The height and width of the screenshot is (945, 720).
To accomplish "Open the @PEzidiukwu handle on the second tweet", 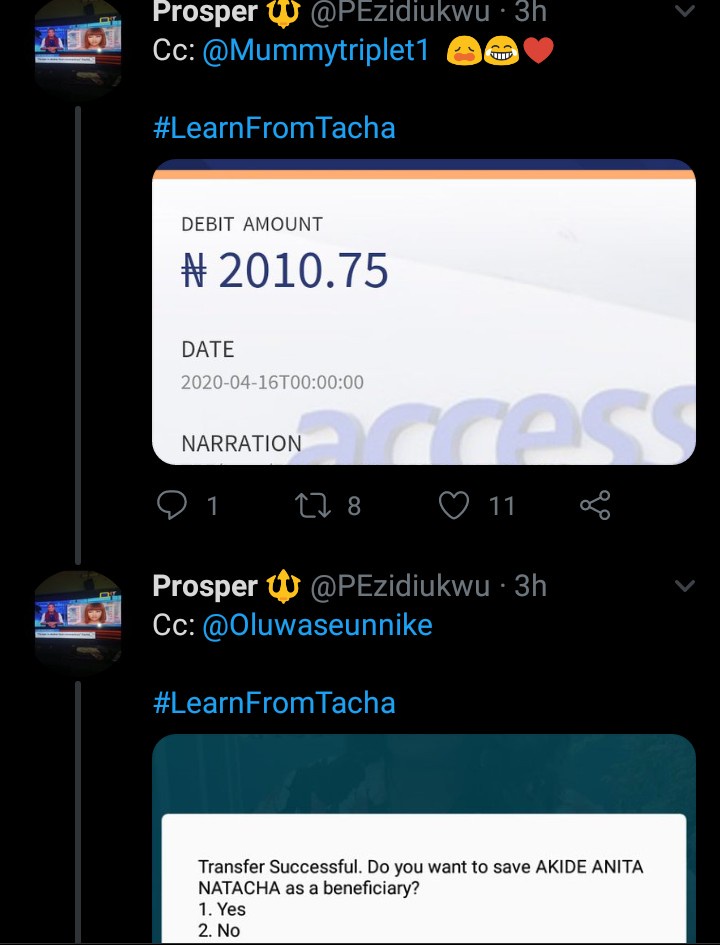I will click(x=400, y=586).
